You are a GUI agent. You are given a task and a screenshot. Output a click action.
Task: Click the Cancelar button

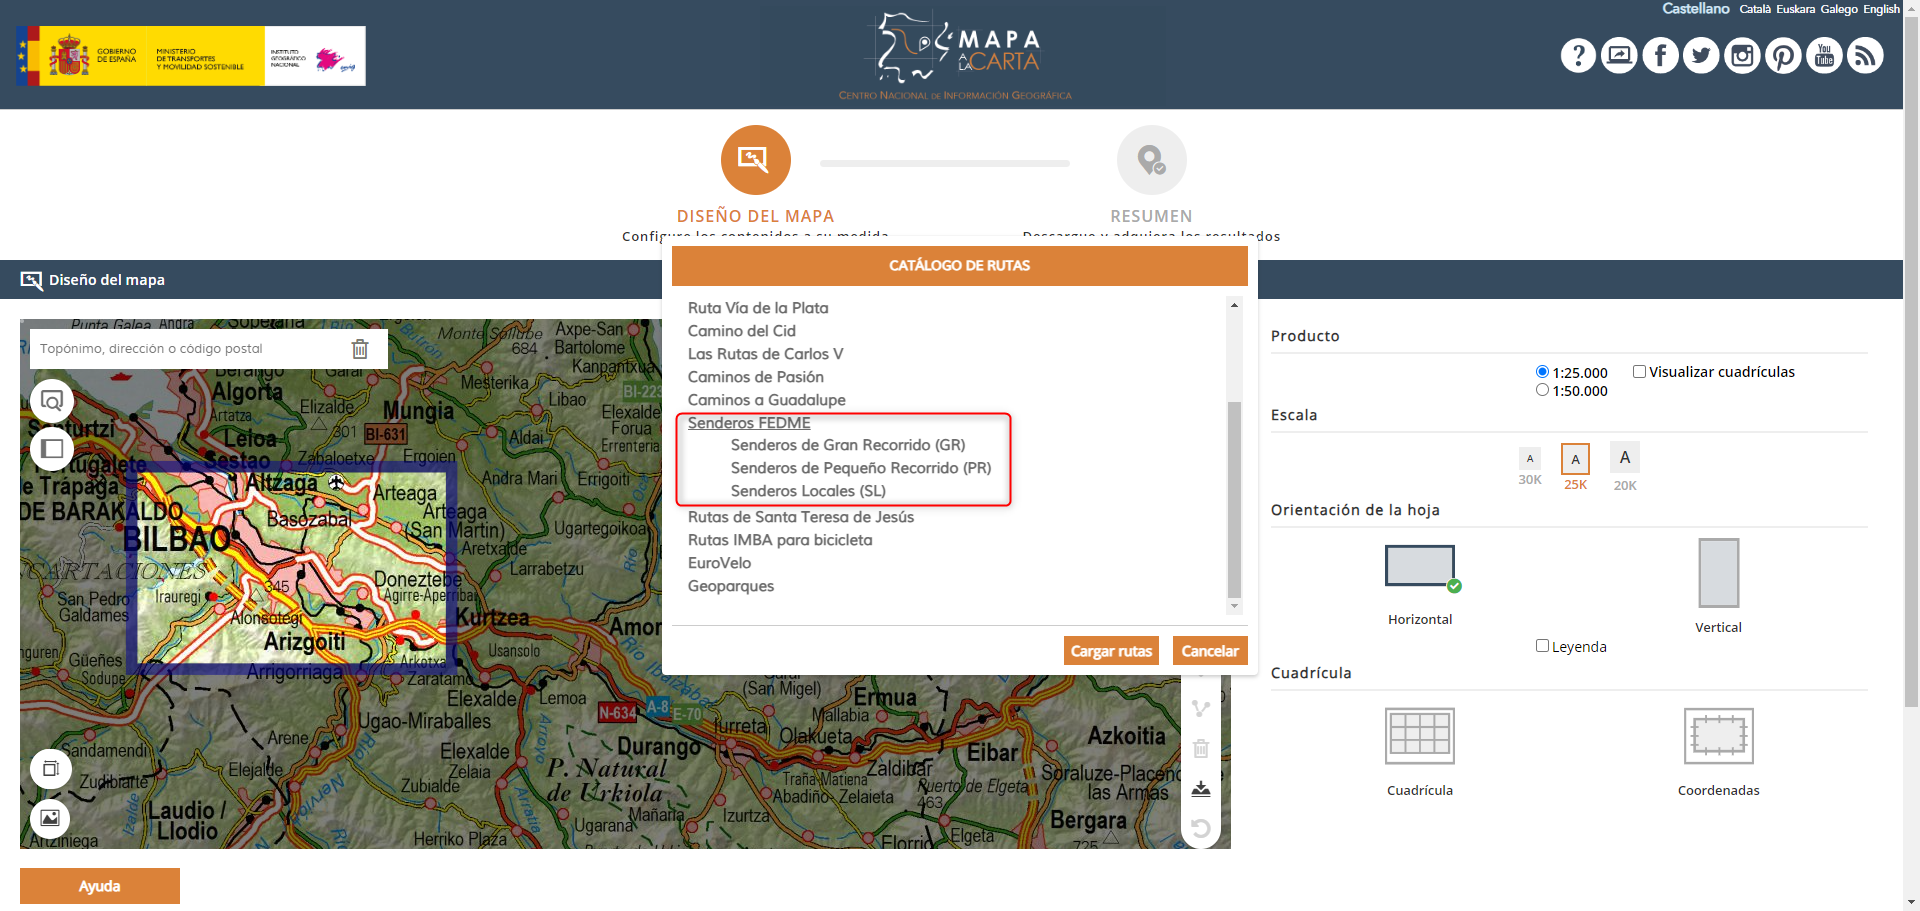[x=1209, y=651]
